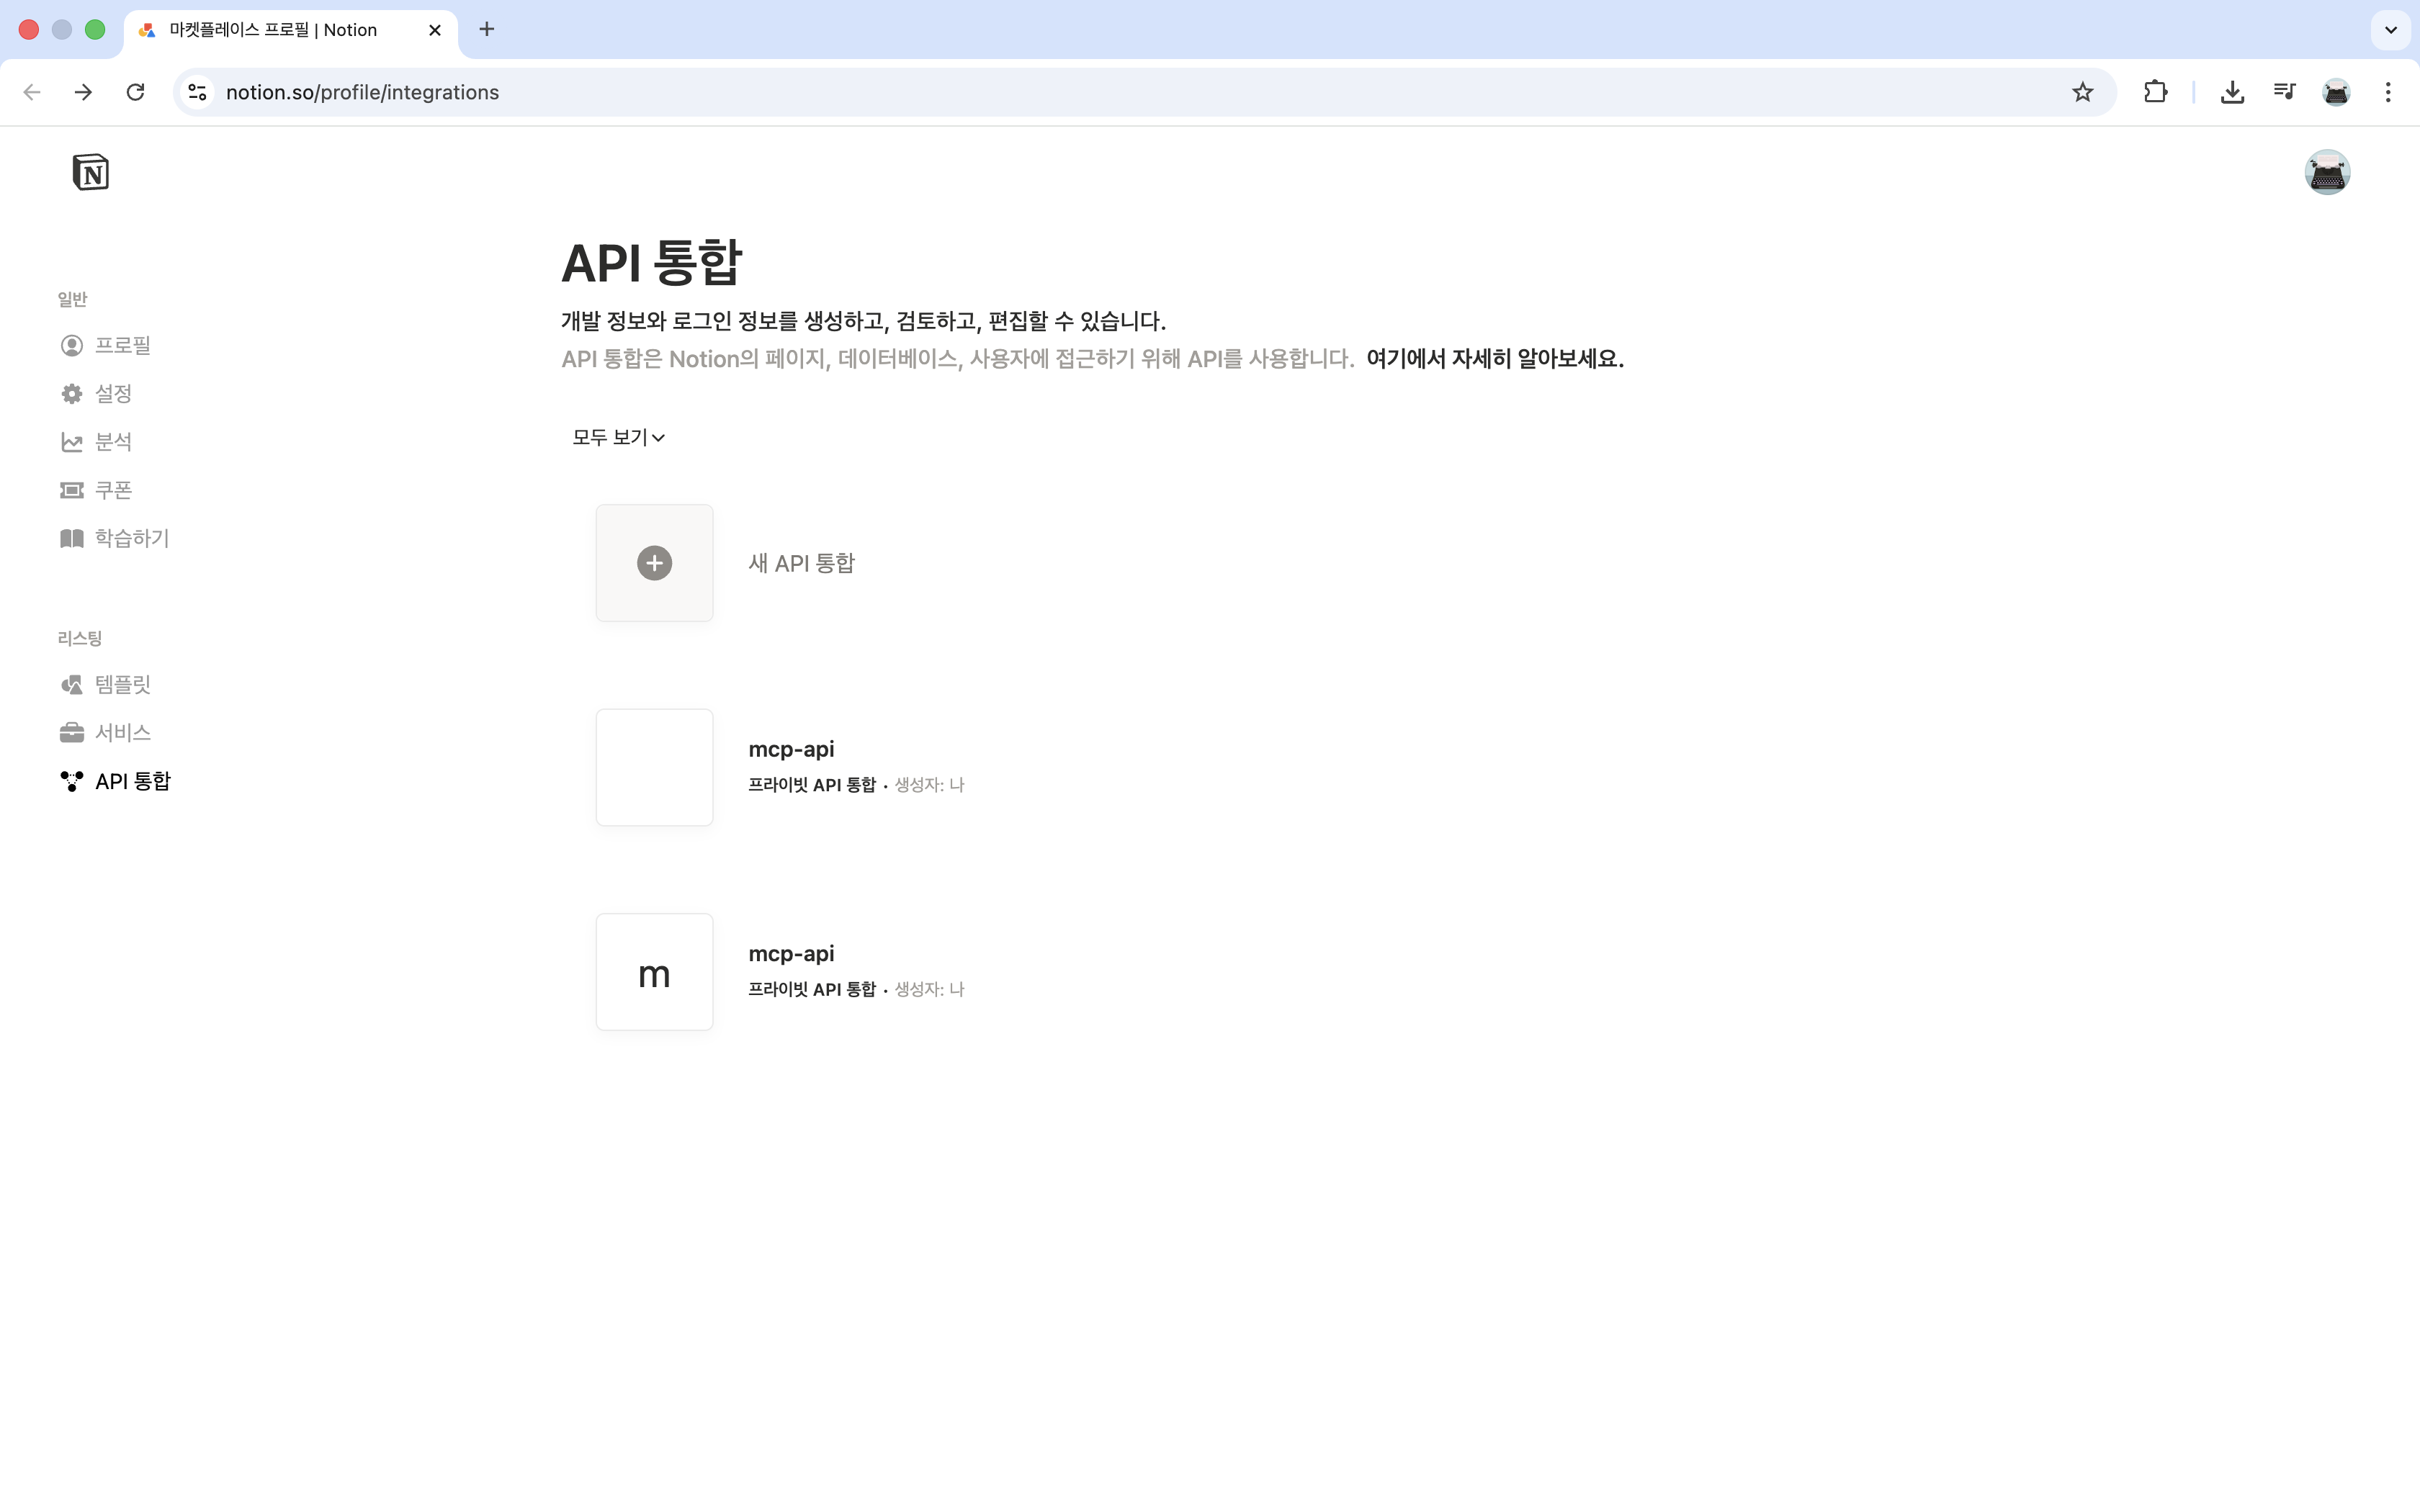
Task: Open the 프로필 sidebar item
Action: pos(121,345)
